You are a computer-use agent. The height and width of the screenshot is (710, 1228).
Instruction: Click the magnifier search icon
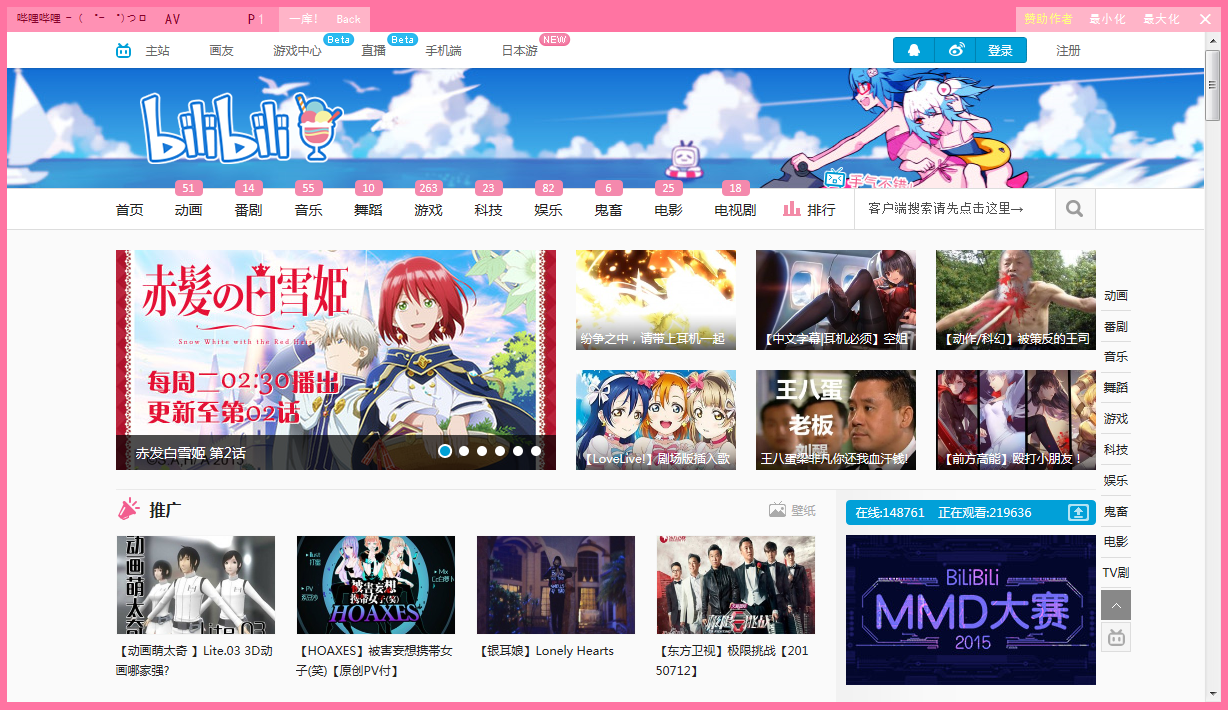[1075, 209]
